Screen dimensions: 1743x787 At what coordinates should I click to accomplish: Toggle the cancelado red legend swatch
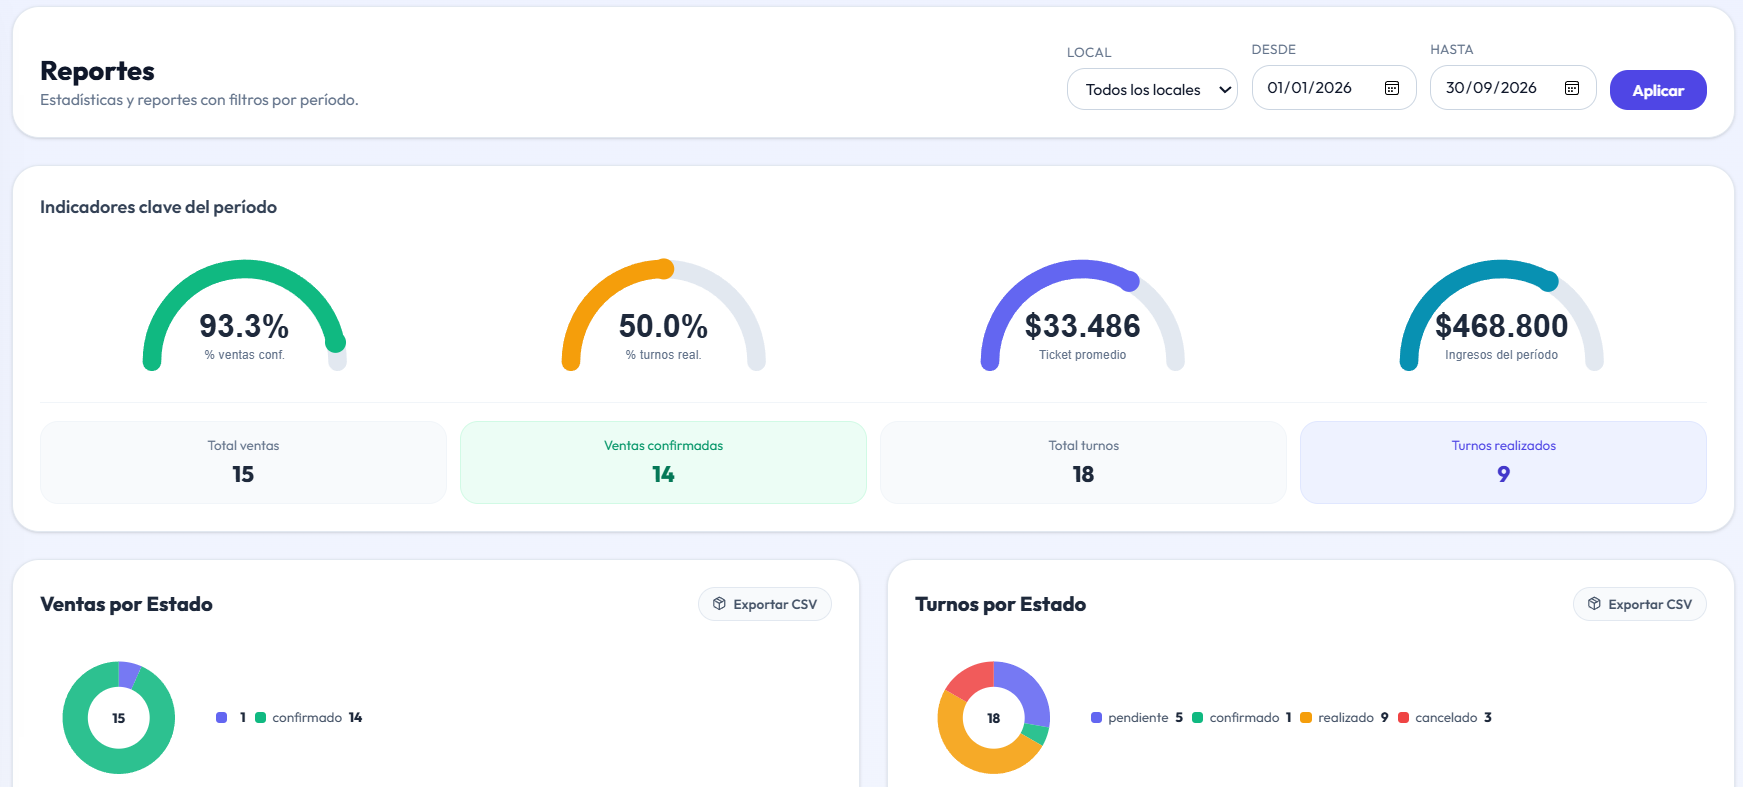[1403, 718]
